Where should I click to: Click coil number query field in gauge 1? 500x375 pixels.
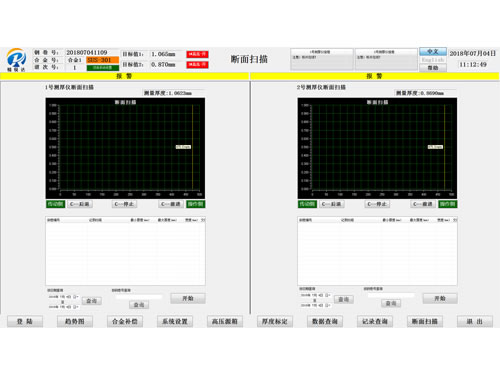tap(138, 297)
